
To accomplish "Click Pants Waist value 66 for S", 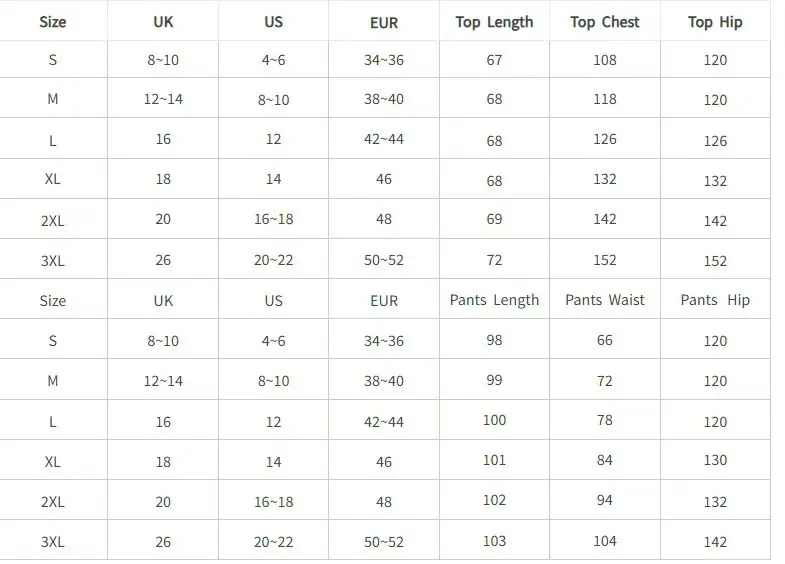I will pyautogui.click(x=605, y=340).
